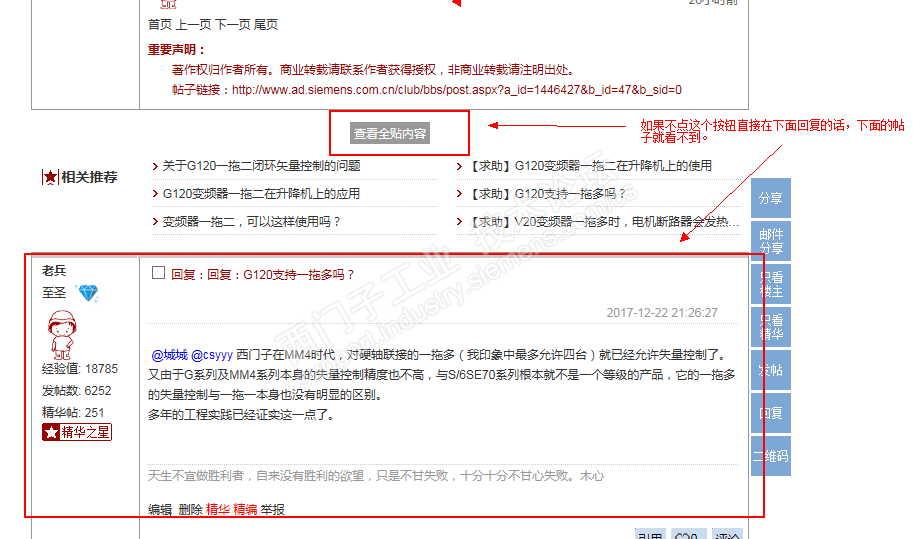Open 变频器一拖二，可以这样使用吗？

pyautogui.click(x=252, y=222)
